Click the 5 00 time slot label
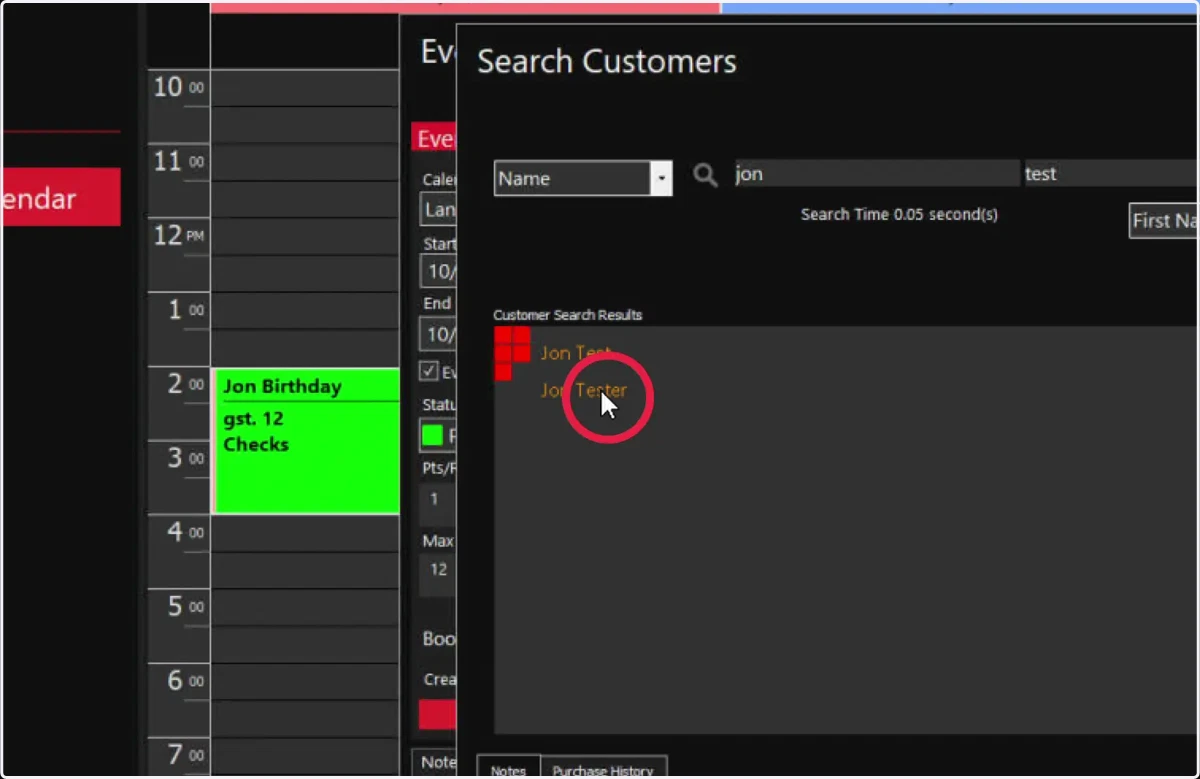 (x=185, y=606)
